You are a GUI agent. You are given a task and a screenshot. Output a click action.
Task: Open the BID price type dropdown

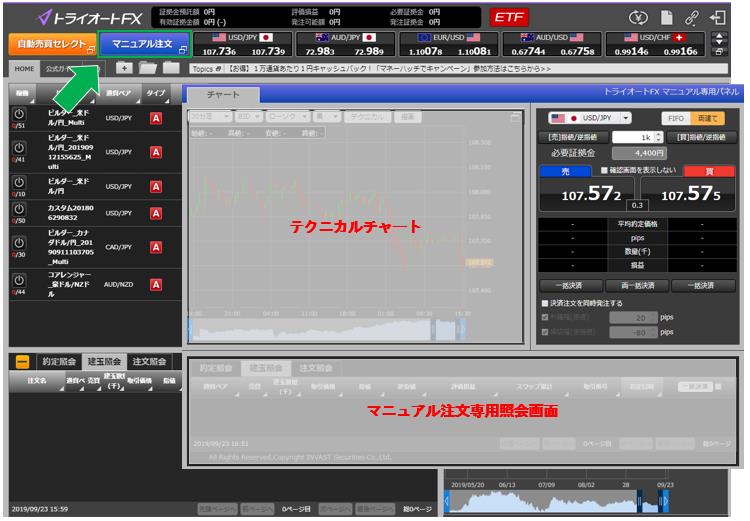tap(249, 116)
